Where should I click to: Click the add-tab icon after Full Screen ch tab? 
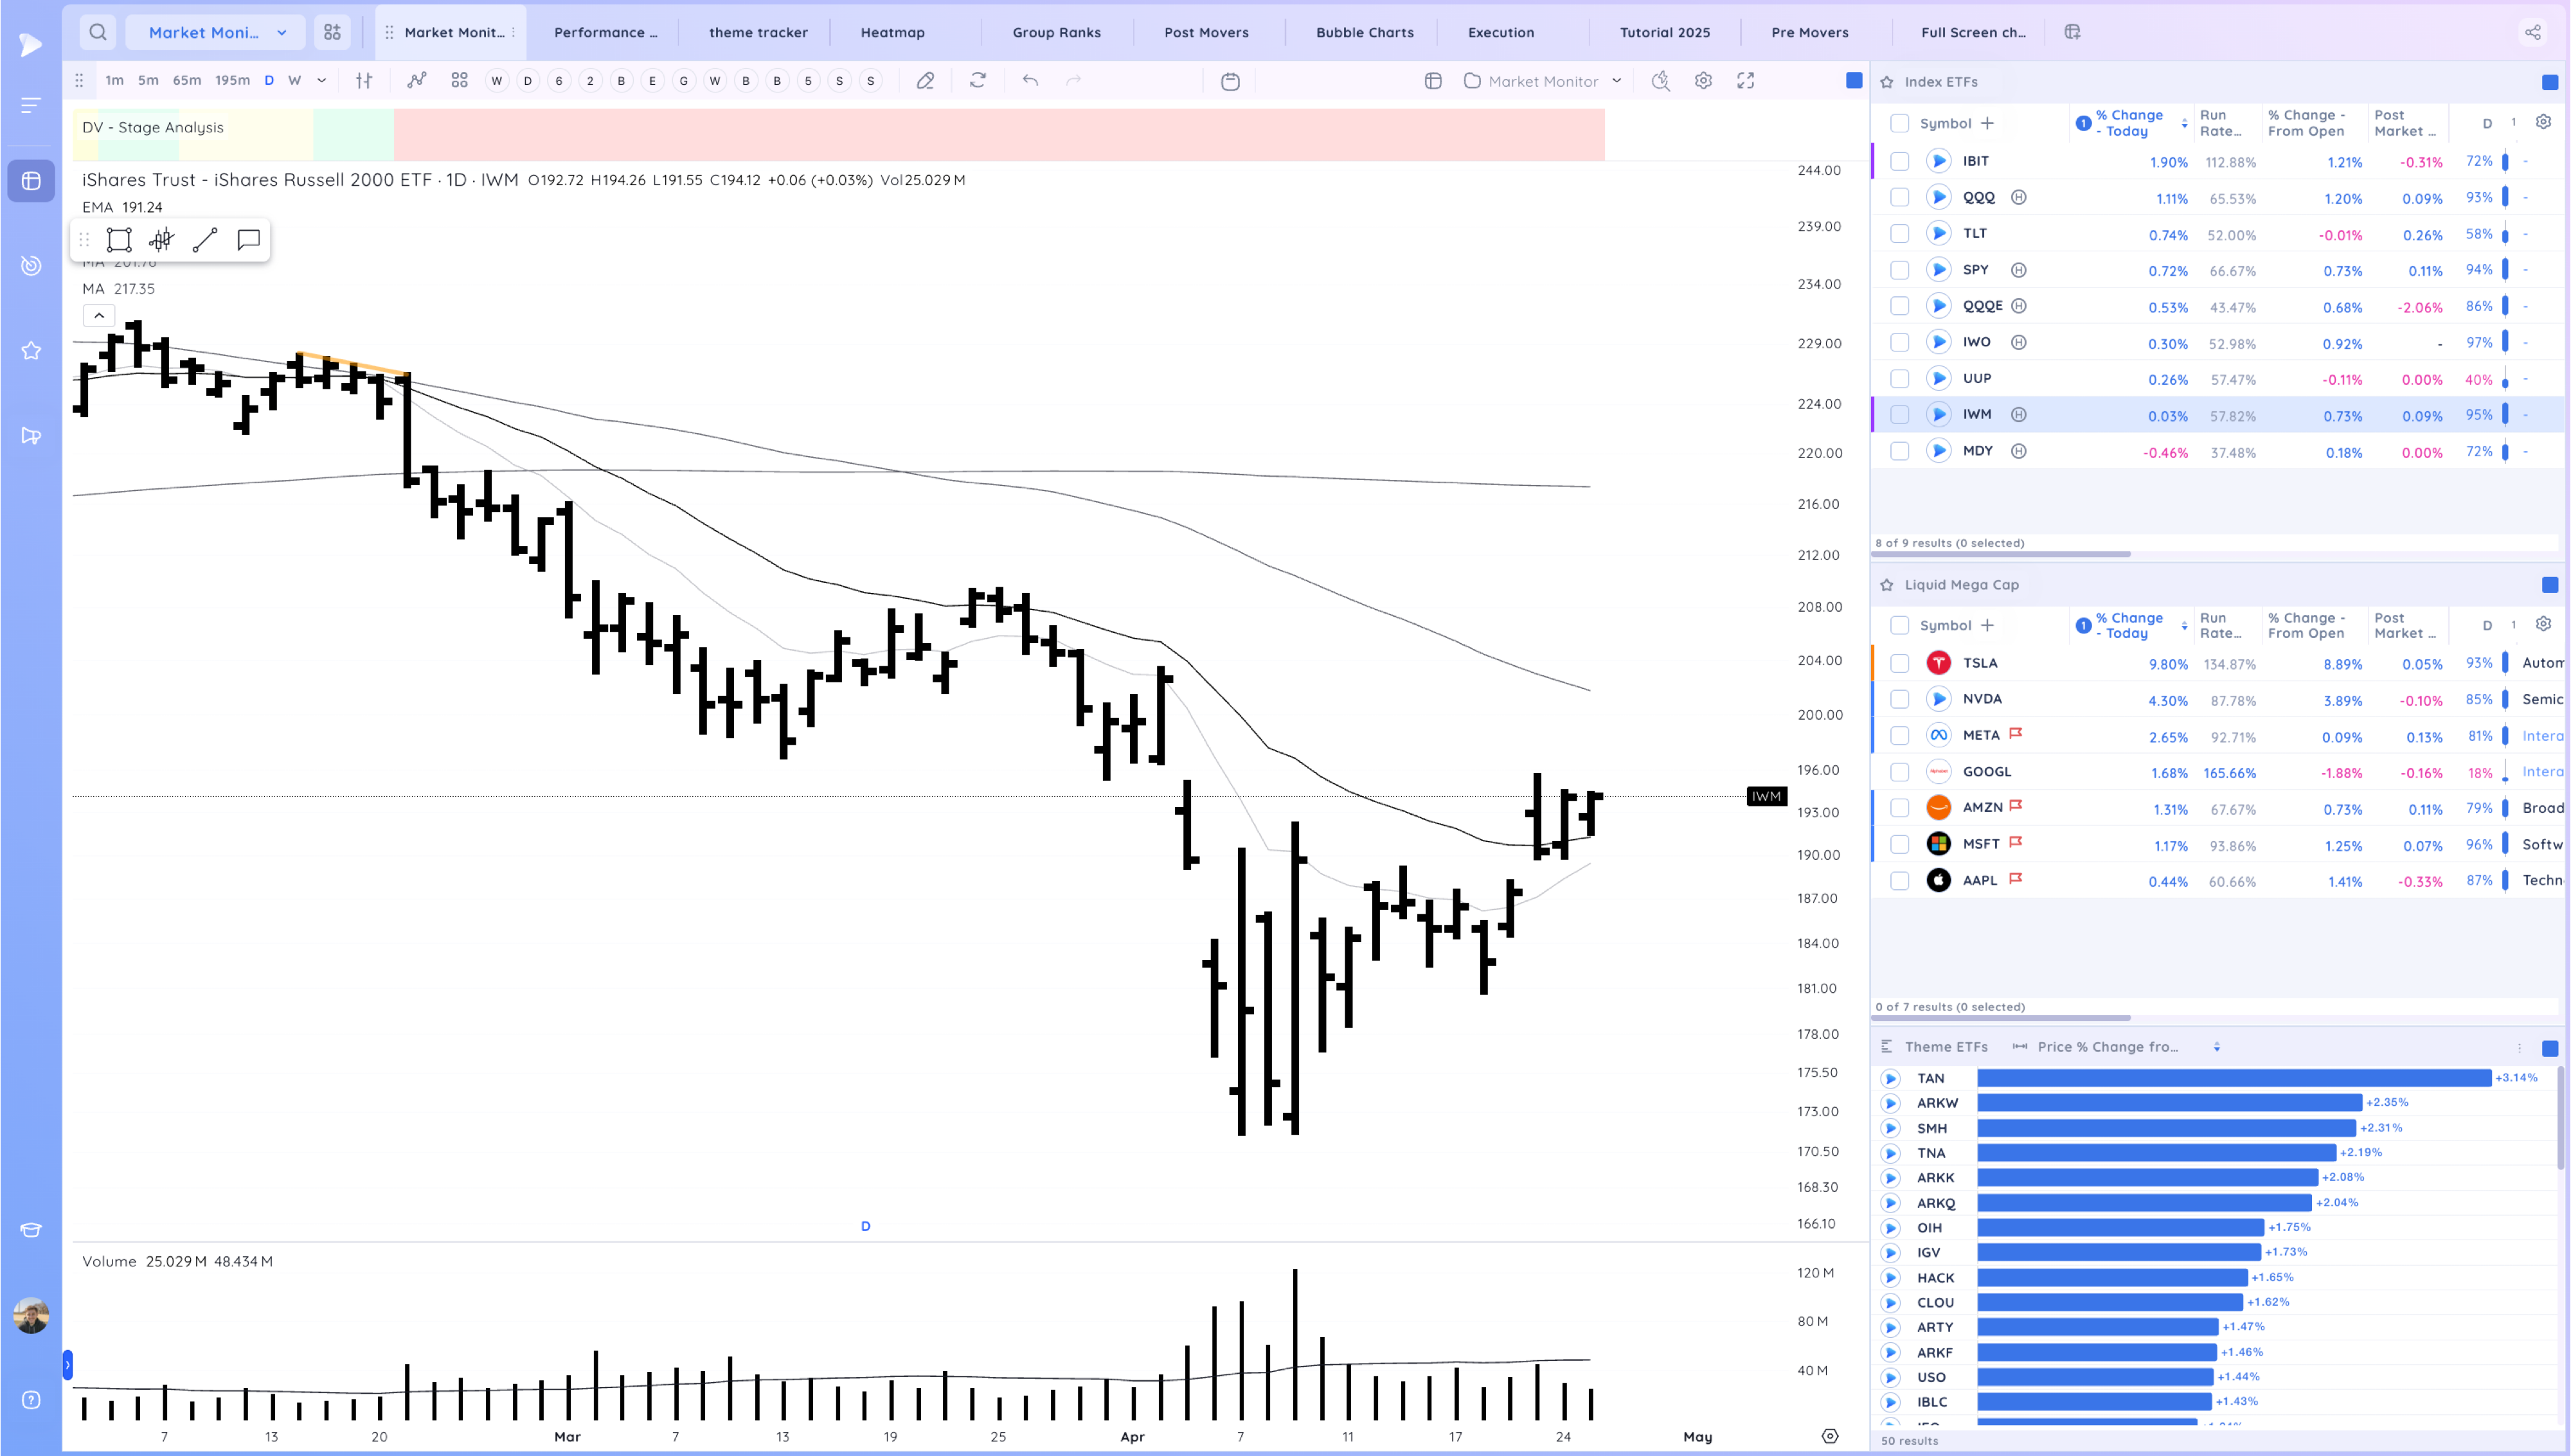[2072, 32]
